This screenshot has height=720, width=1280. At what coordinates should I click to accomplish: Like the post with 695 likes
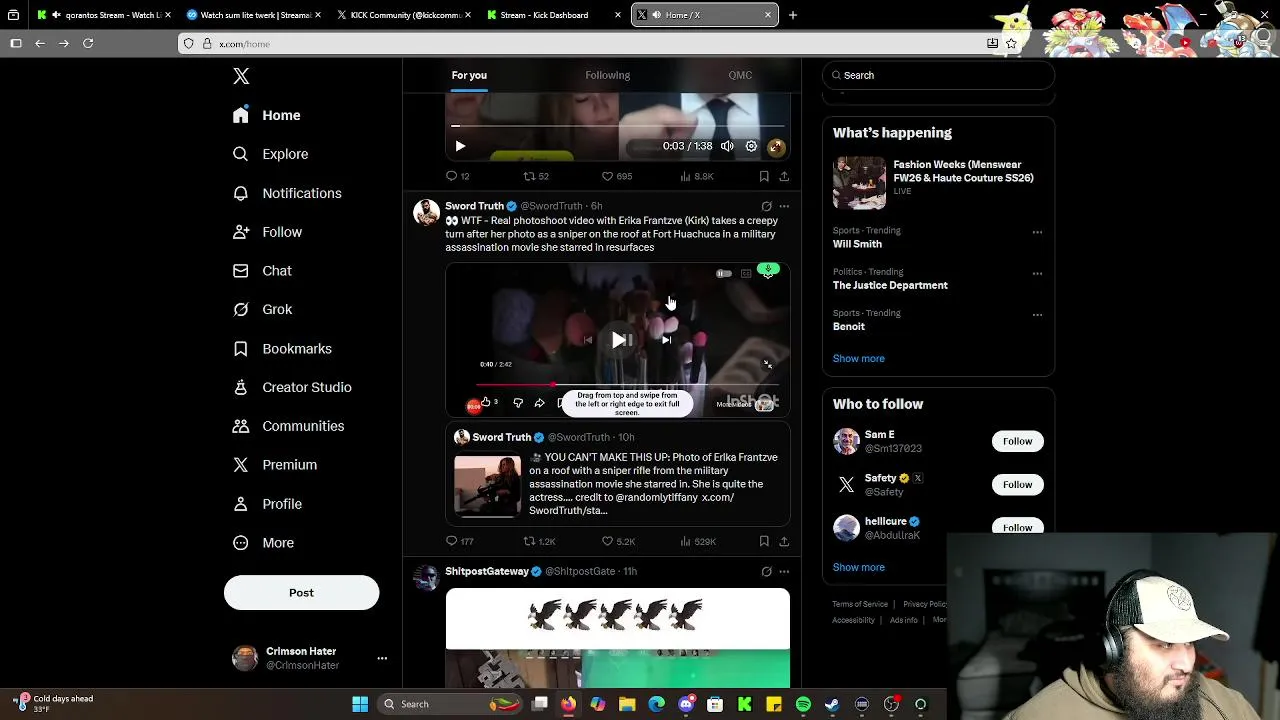tap(616, 176)
